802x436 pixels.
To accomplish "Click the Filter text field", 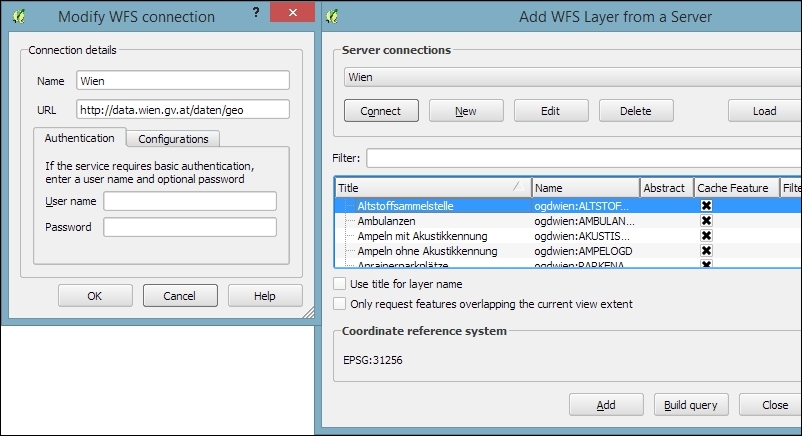I will (584, 158).
